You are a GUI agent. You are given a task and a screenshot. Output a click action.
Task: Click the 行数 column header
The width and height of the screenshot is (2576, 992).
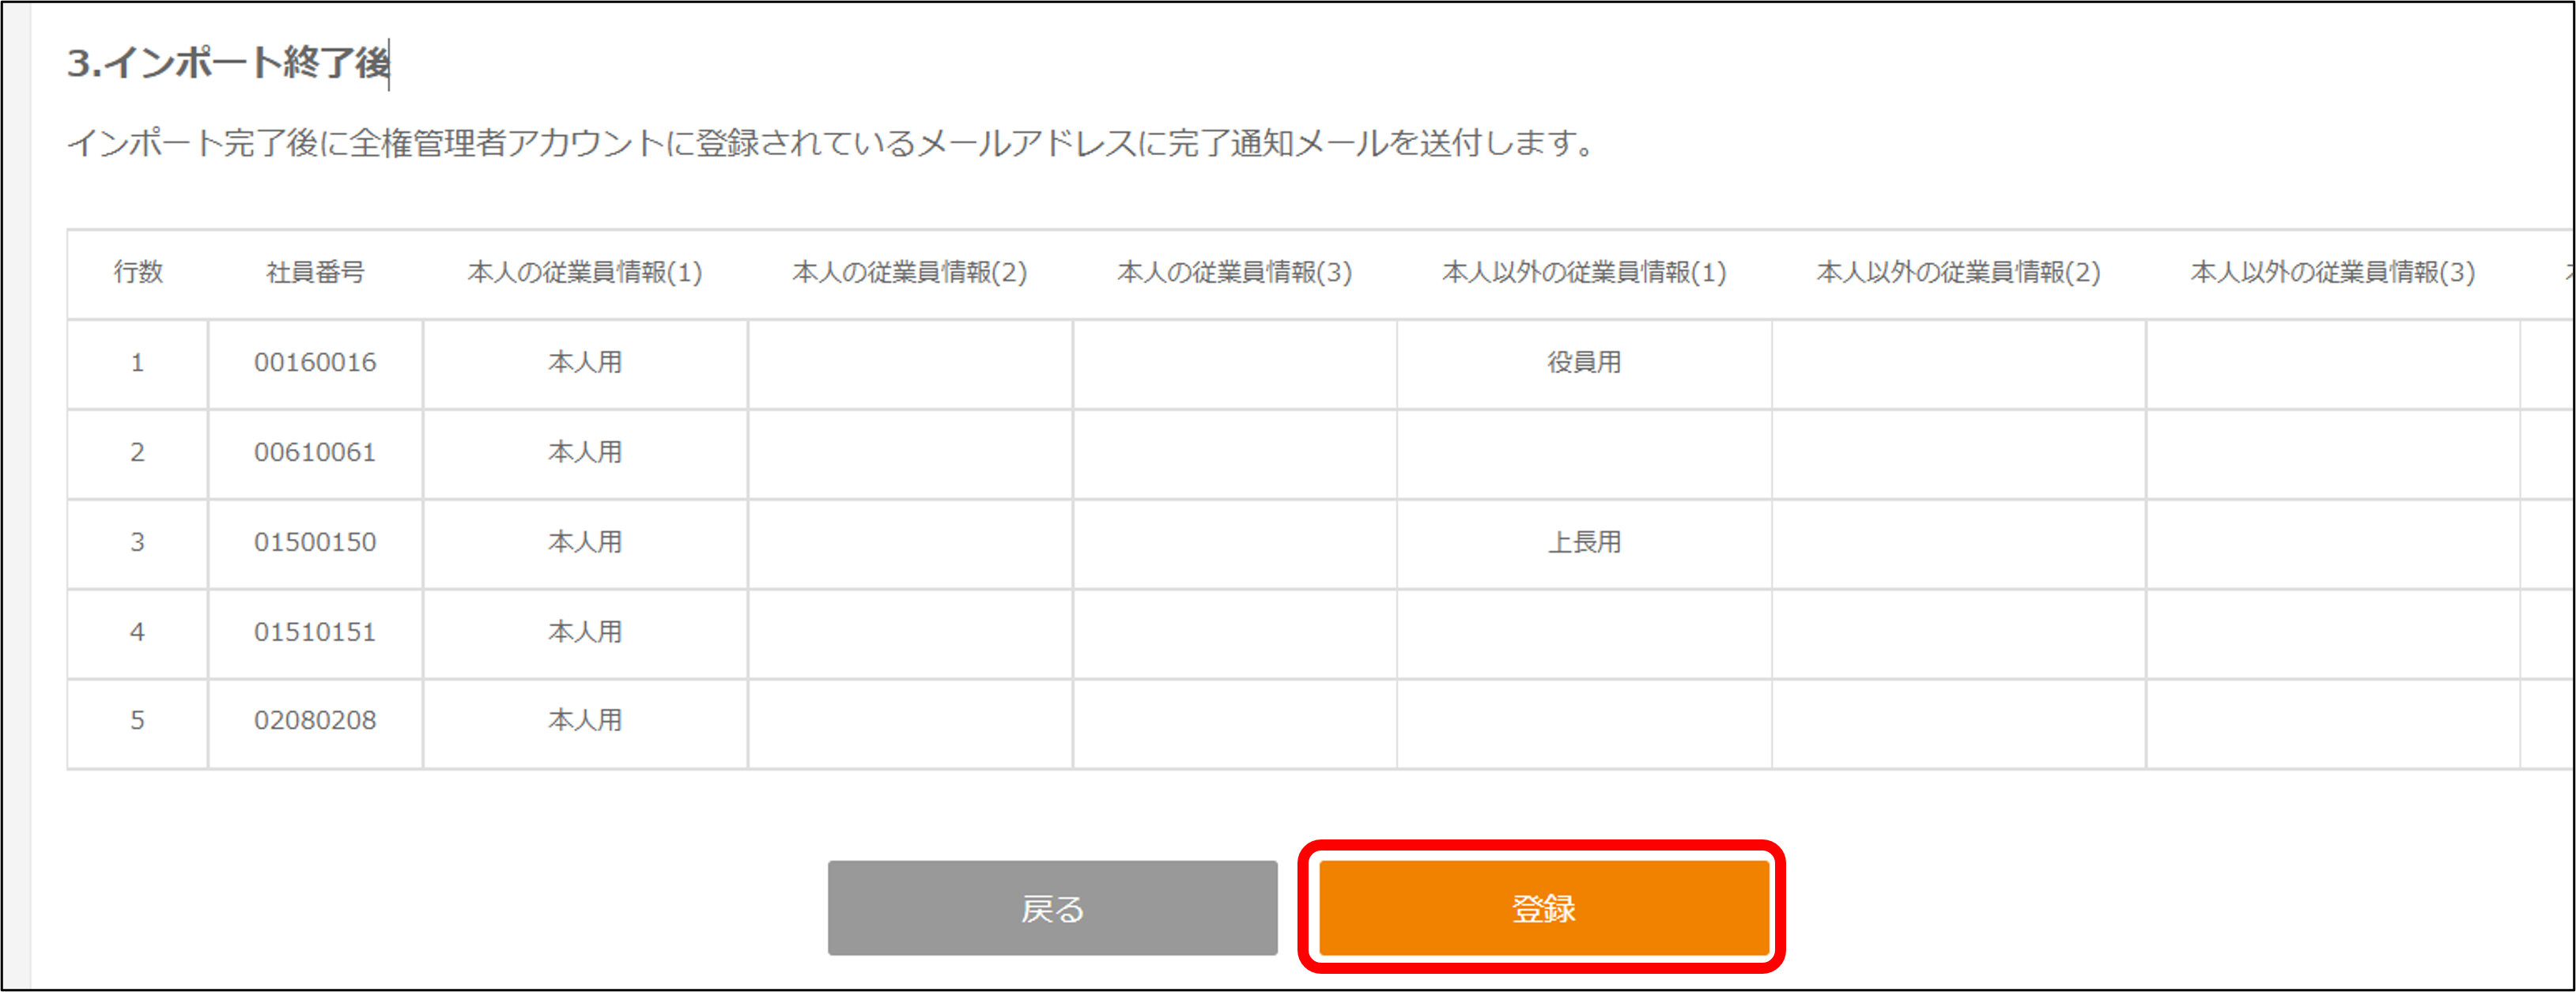coord(138,272)
